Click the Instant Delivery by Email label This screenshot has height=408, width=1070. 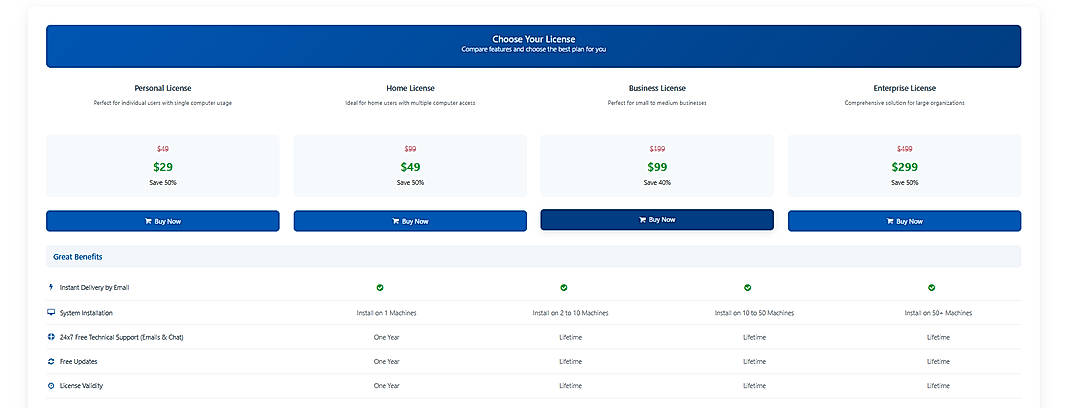(x=94, y=288)
